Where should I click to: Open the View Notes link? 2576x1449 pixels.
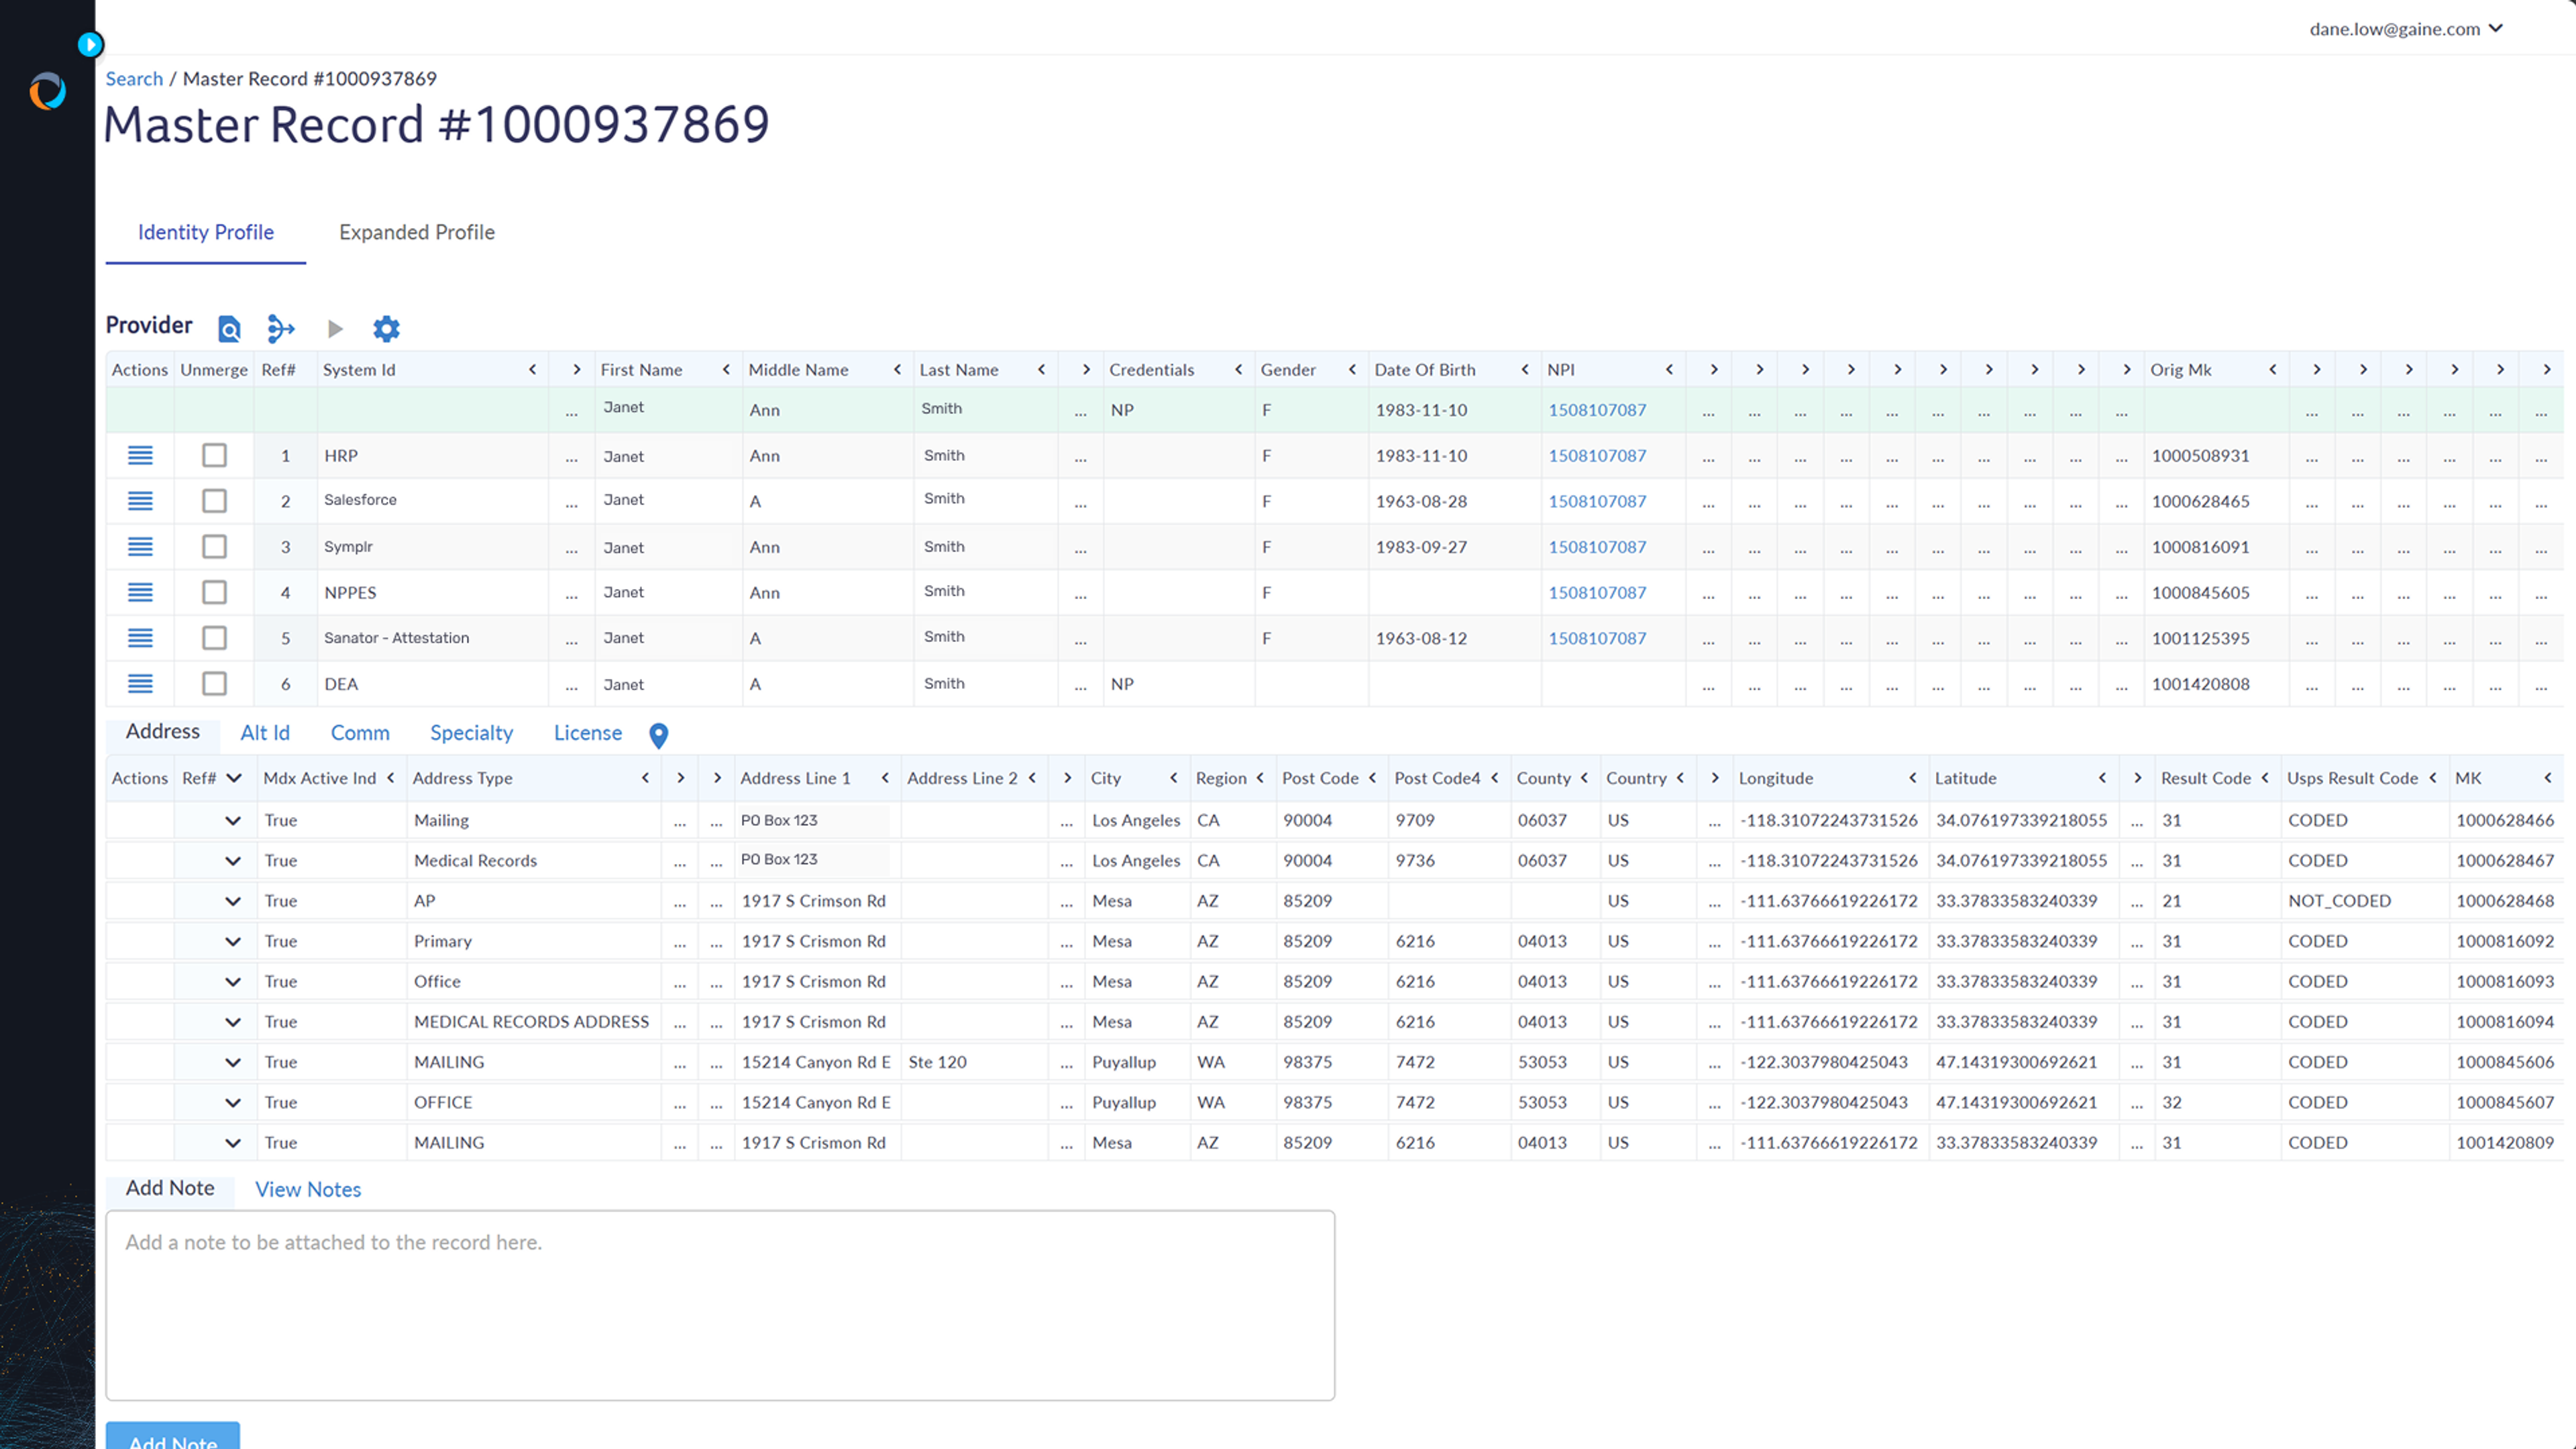307,1189
